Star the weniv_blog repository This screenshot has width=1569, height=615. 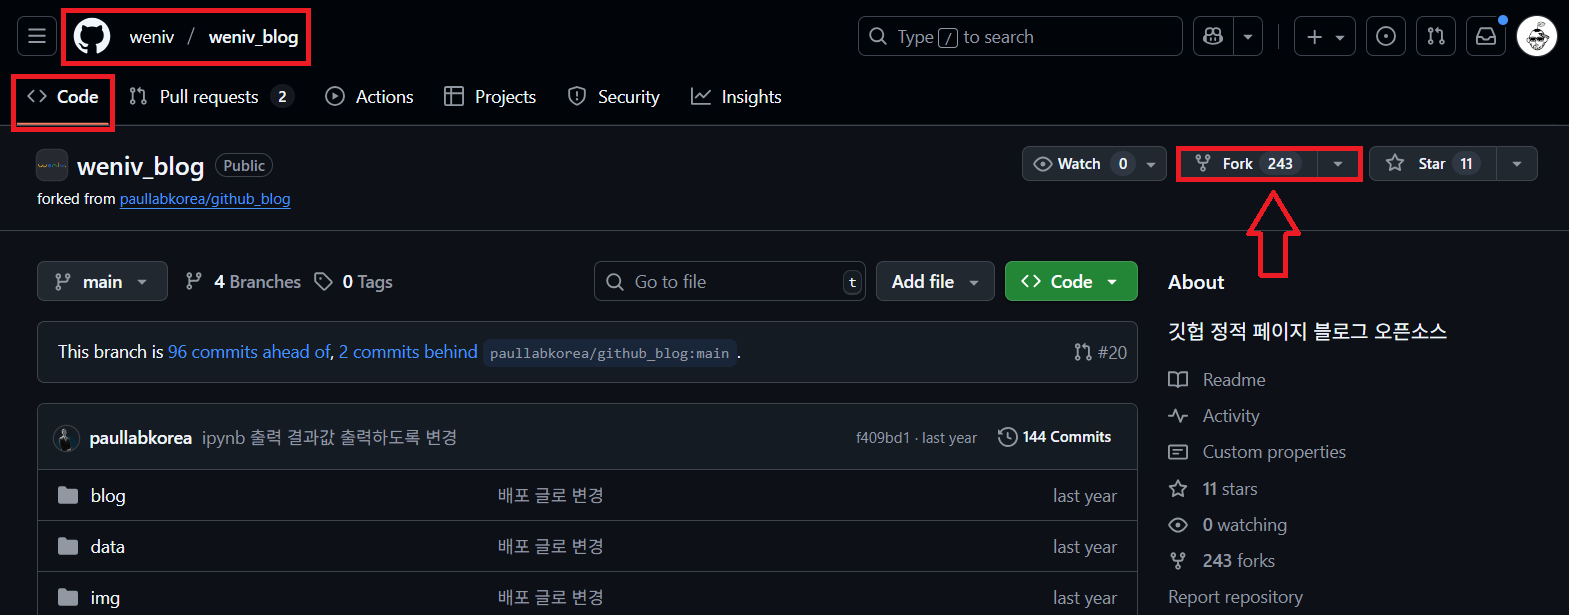1432,164
